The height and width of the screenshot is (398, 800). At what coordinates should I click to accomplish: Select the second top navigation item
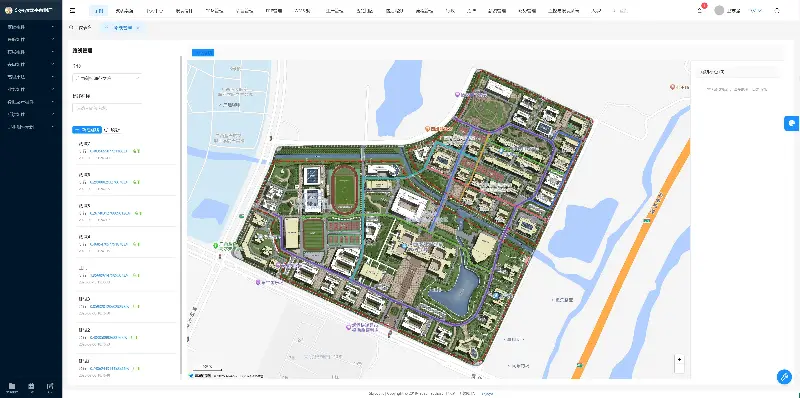[x=124, y=10]
